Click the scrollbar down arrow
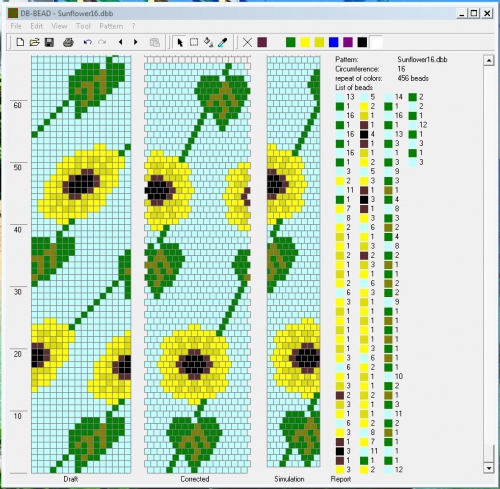This screenshot has height=489, width=500. pyautogui.click(x=488, y=468)
